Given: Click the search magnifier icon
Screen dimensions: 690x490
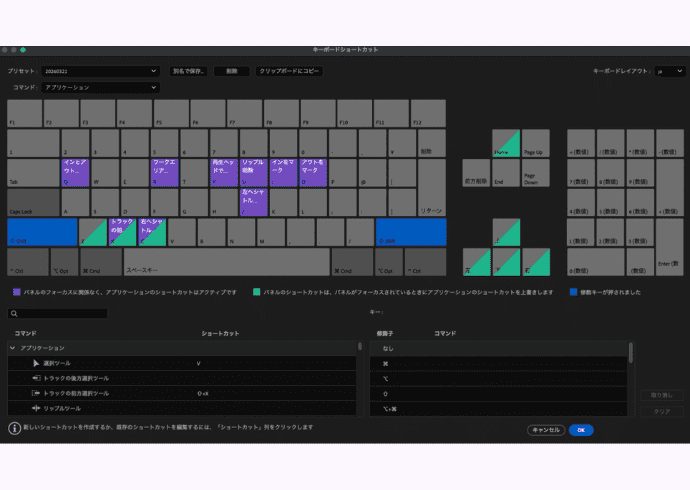Looking at the screenshot, I should [13, 313].
